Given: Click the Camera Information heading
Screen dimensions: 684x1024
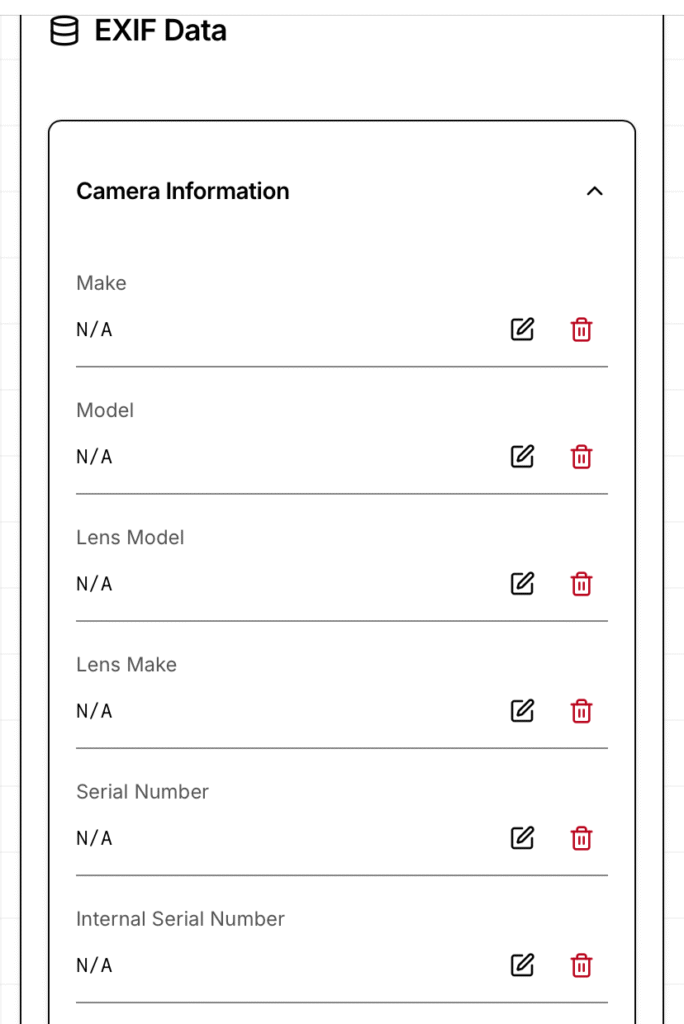Looking at the screenshot, I should (183, 191).
